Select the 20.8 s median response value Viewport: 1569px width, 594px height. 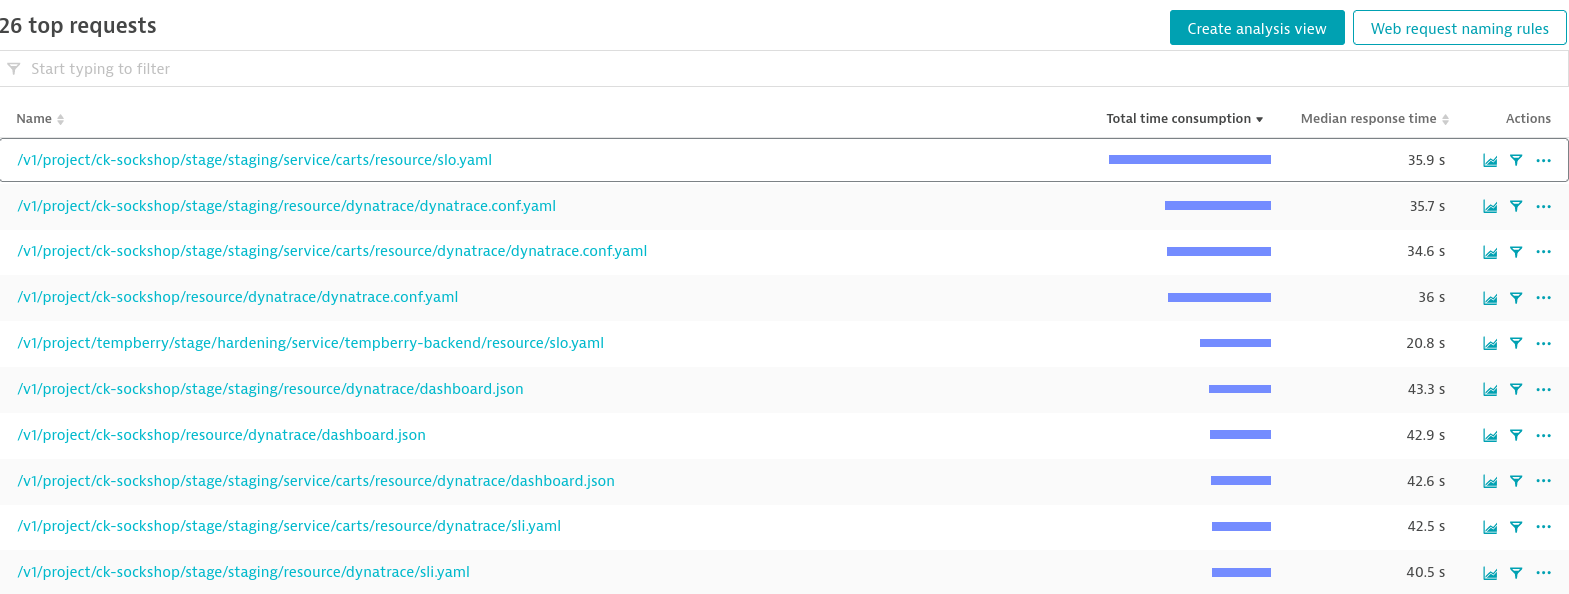click(1426, 343)
